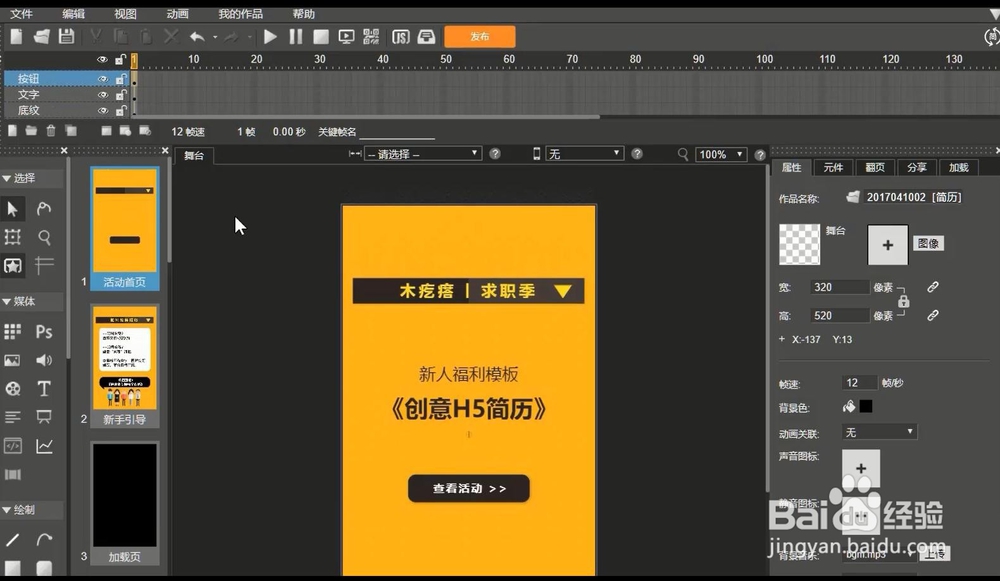Toggle lock on 文字 layer

click(121, 95)
